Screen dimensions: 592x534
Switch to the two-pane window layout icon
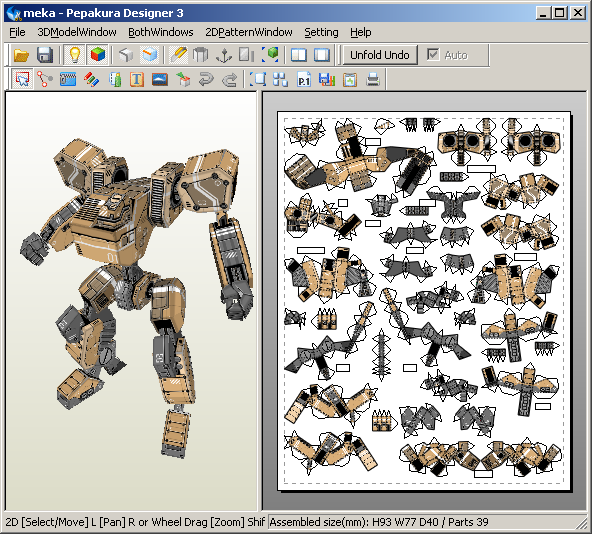[298, 55]
